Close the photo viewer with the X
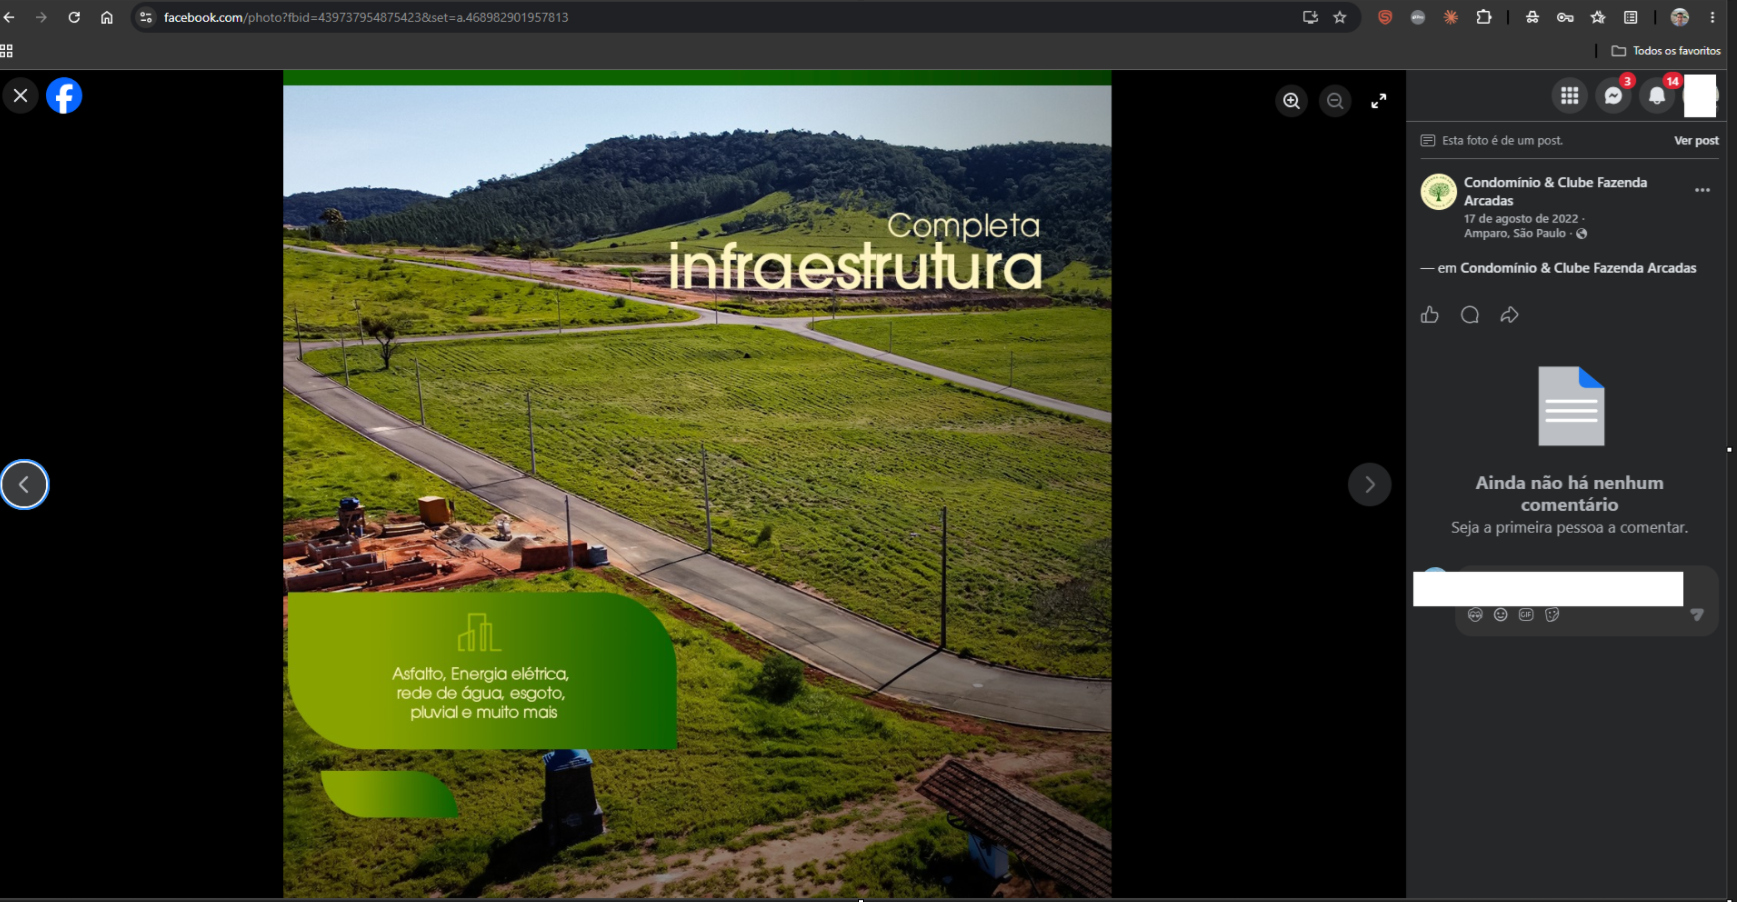Viewport: 1737px width, 902px height. pyautogui.click(x=20, y=96)
